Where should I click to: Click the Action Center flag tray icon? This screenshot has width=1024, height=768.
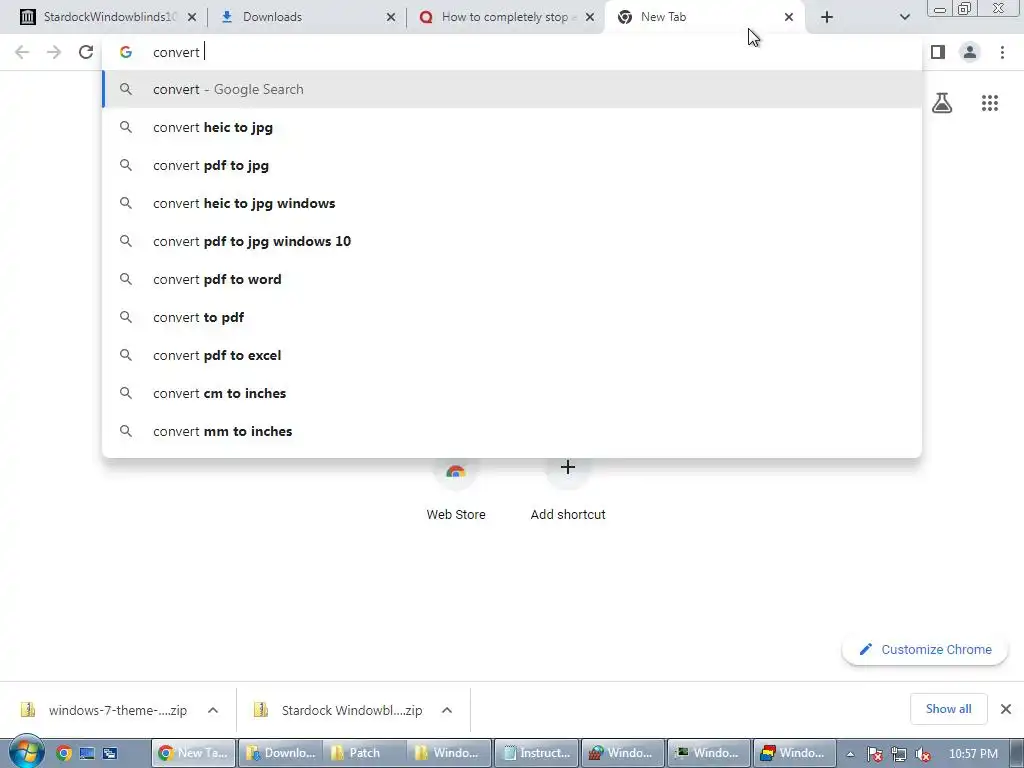[874, 754]
